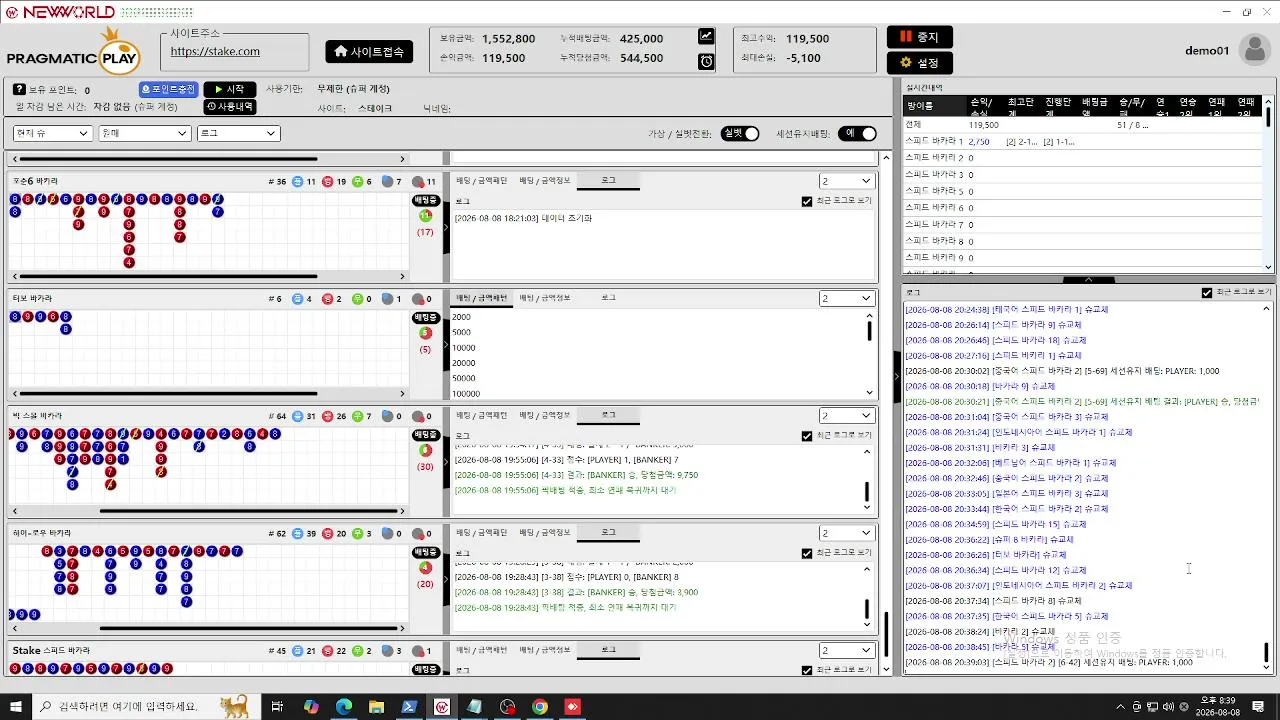Screen dimensions: 1280x720
Task: Open Task View from the taskbar
Action: [x=279, y=706]
